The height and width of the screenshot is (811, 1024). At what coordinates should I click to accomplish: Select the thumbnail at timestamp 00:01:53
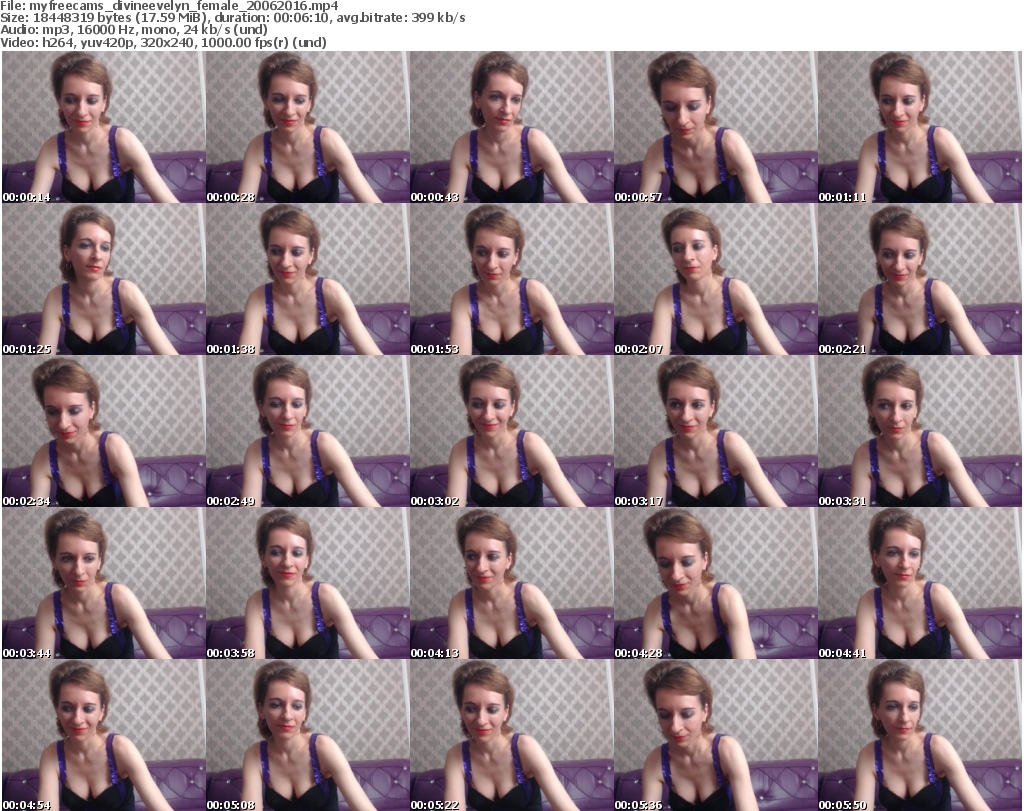pos(511,279)
